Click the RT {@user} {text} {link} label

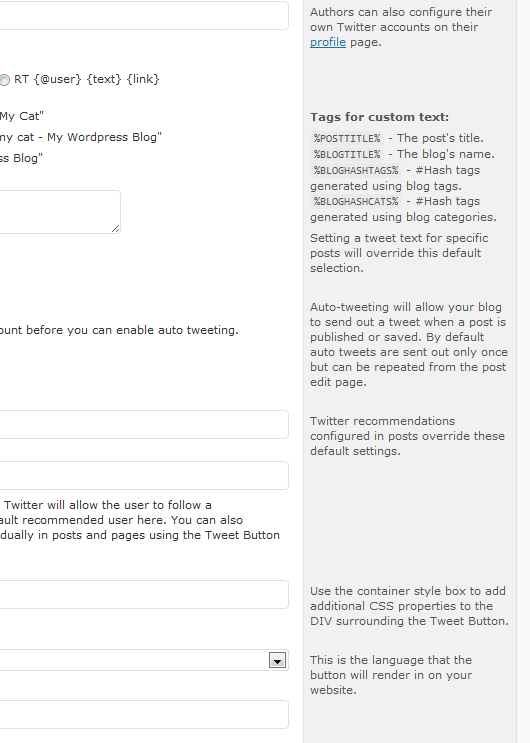87,79
